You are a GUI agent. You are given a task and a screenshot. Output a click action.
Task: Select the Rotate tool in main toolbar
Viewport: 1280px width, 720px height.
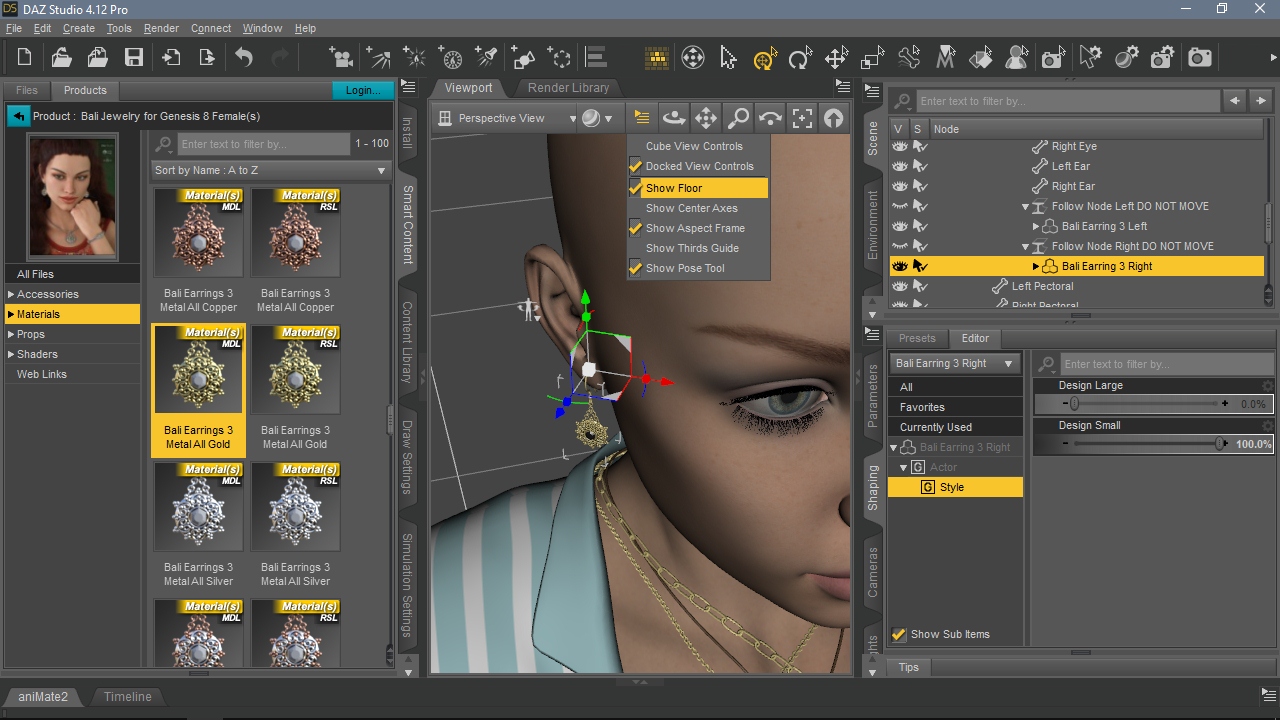pos(800,58)
